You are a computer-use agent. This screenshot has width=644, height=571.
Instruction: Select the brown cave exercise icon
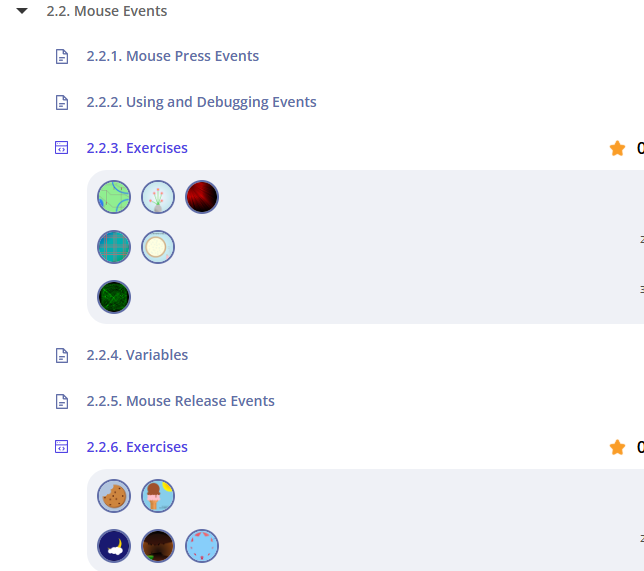tap(158, 546)
